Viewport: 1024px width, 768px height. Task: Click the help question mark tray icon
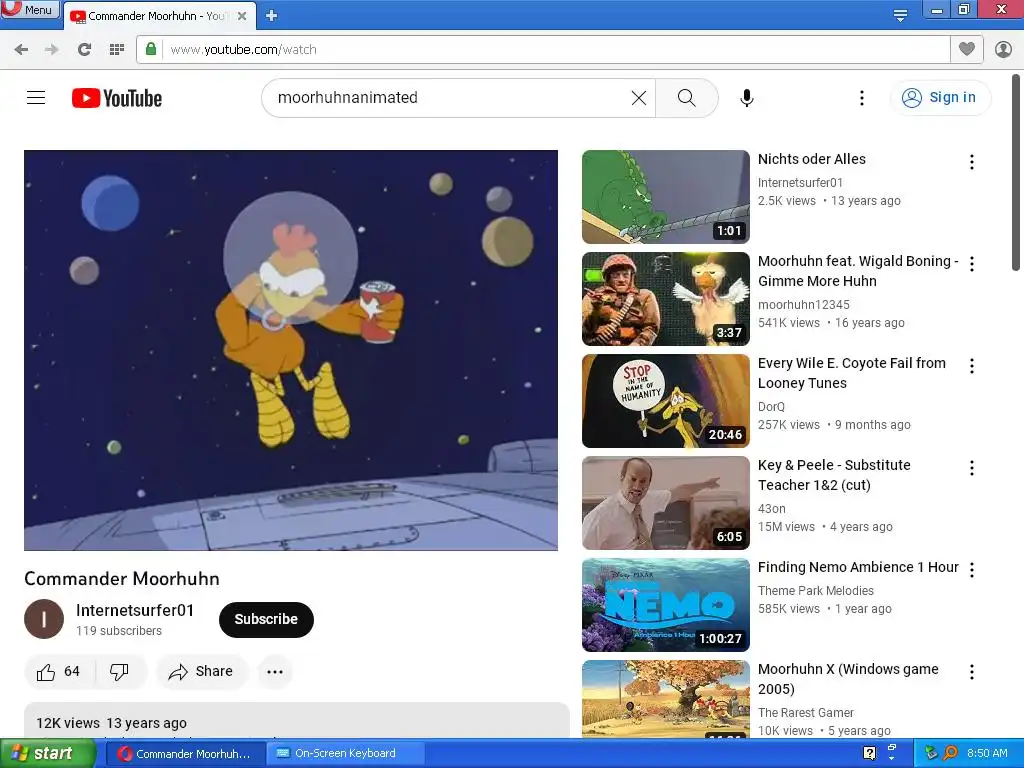(x=869, y=753)
